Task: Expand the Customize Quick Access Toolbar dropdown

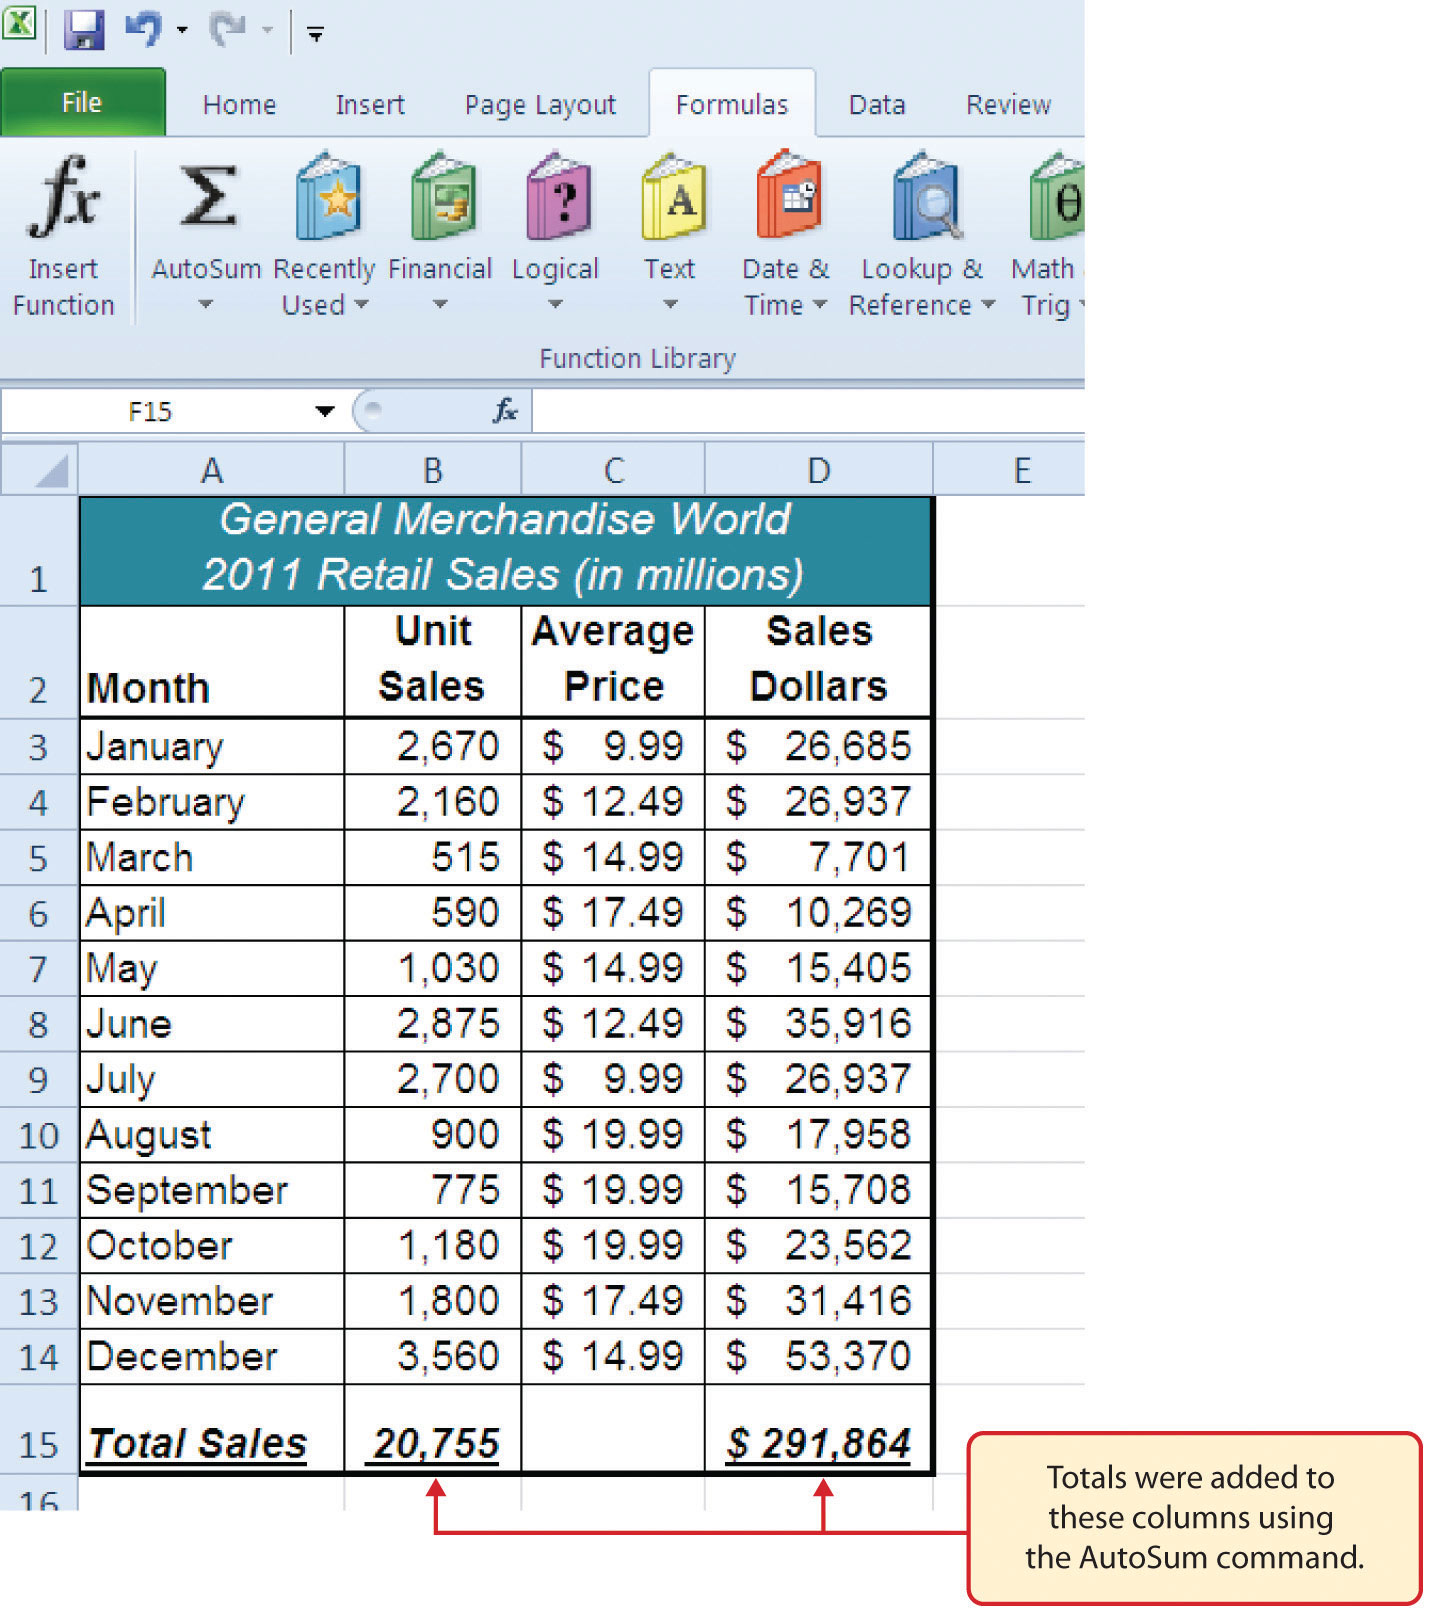Action: (x=315, y=35)
